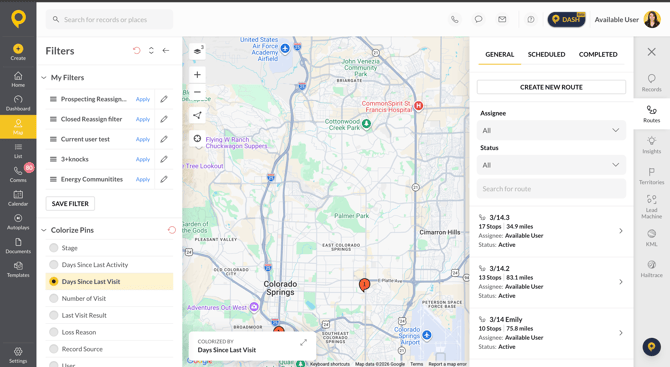Zoom in on the map

point(197,75)
